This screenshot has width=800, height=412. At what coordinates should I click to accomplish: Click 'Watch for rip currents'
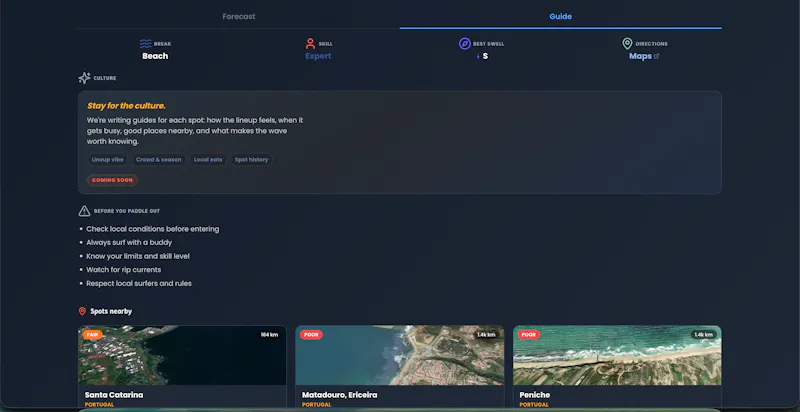click(x=123, y=270)
